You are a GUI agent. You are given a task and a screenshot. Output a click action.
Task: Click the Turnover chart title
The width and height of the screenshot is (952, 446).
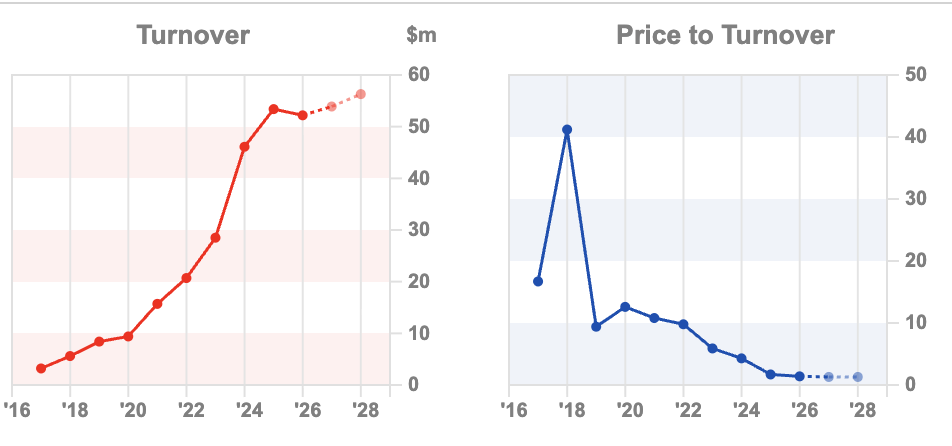pyautogui.click(x=193, y=36)
